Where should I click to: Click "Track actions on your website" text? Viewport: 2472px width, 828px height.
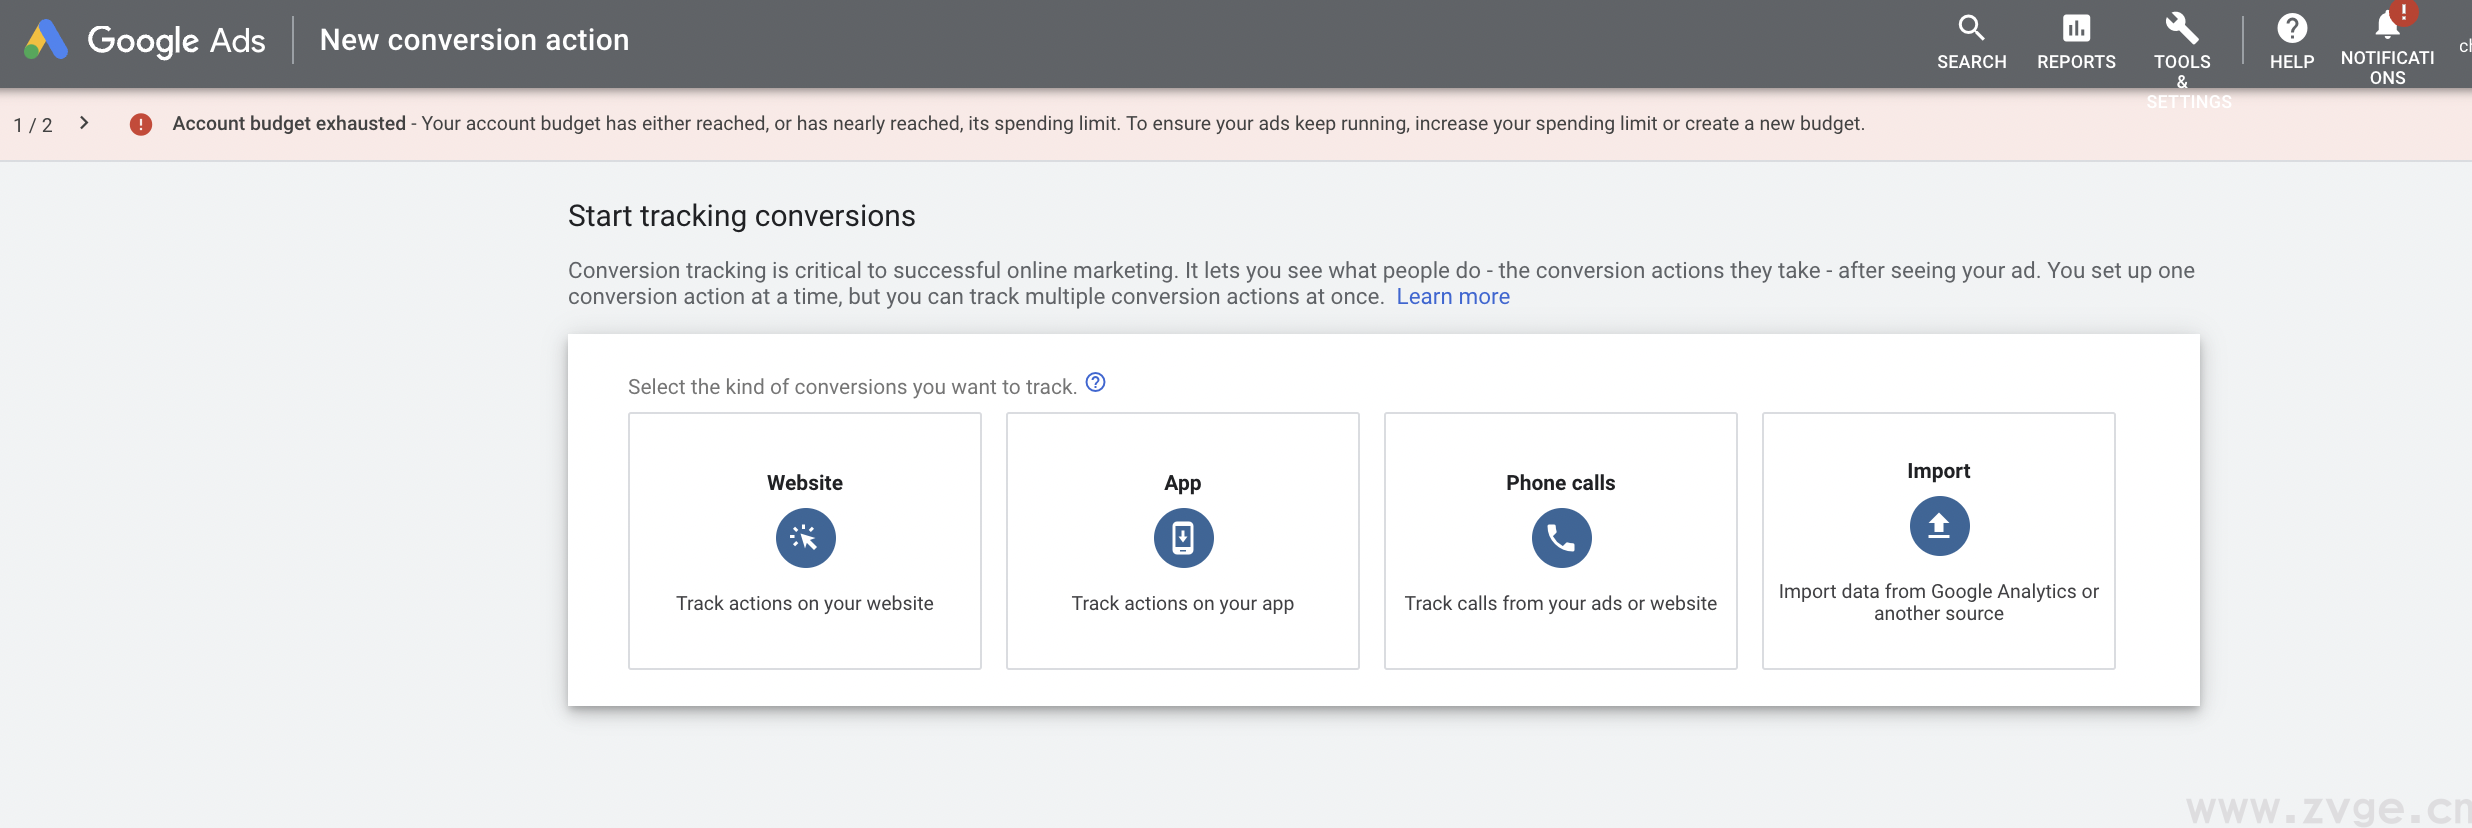pos(805,604)
